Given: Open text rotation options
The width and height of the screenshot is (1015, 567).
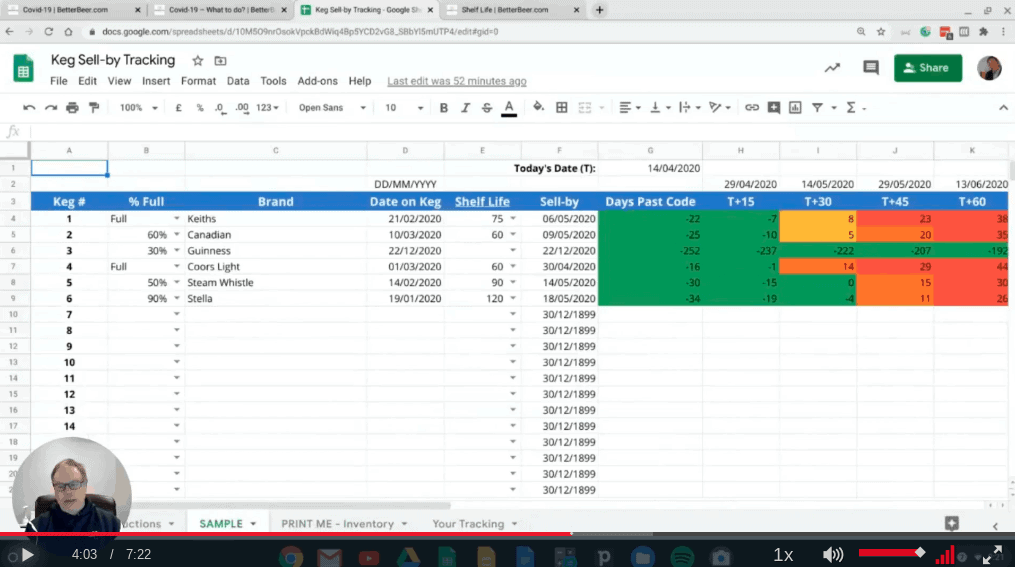Looking at the screenshot, I should click(x=719, y=107).
